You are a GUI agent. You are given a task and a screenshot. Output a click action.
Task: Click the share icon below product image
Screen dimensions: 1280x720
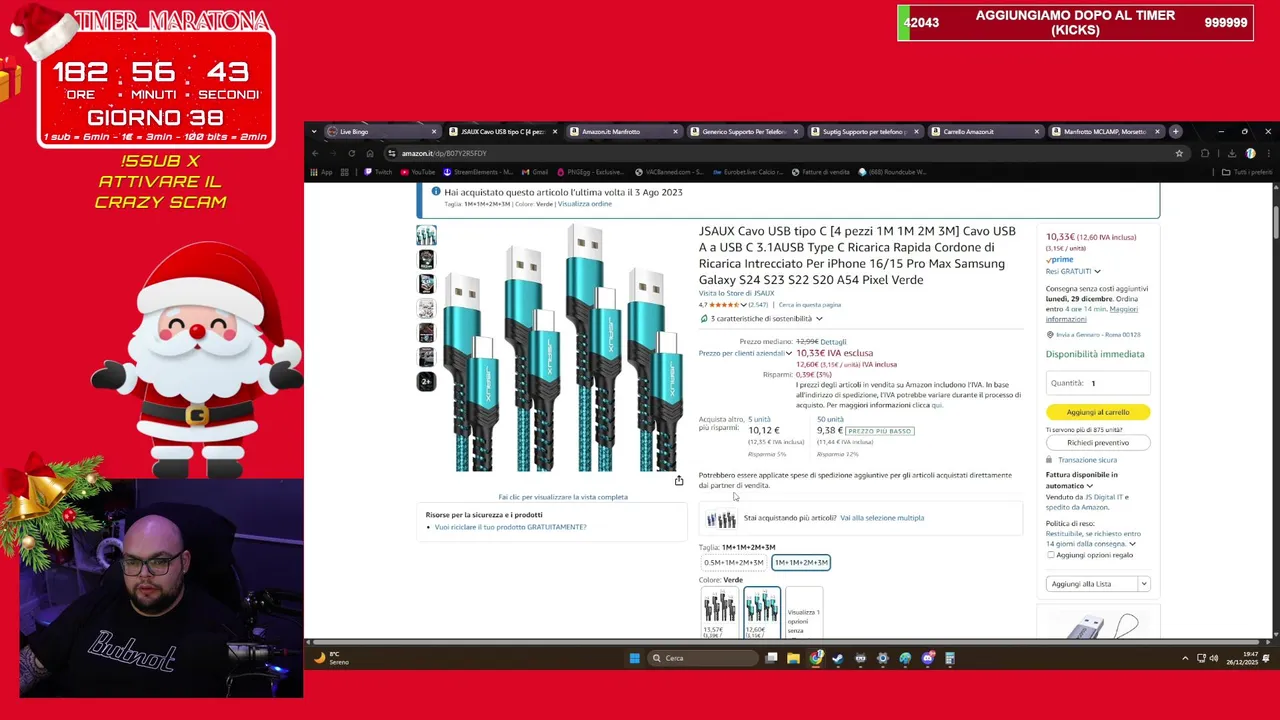[x=679, y=481]
